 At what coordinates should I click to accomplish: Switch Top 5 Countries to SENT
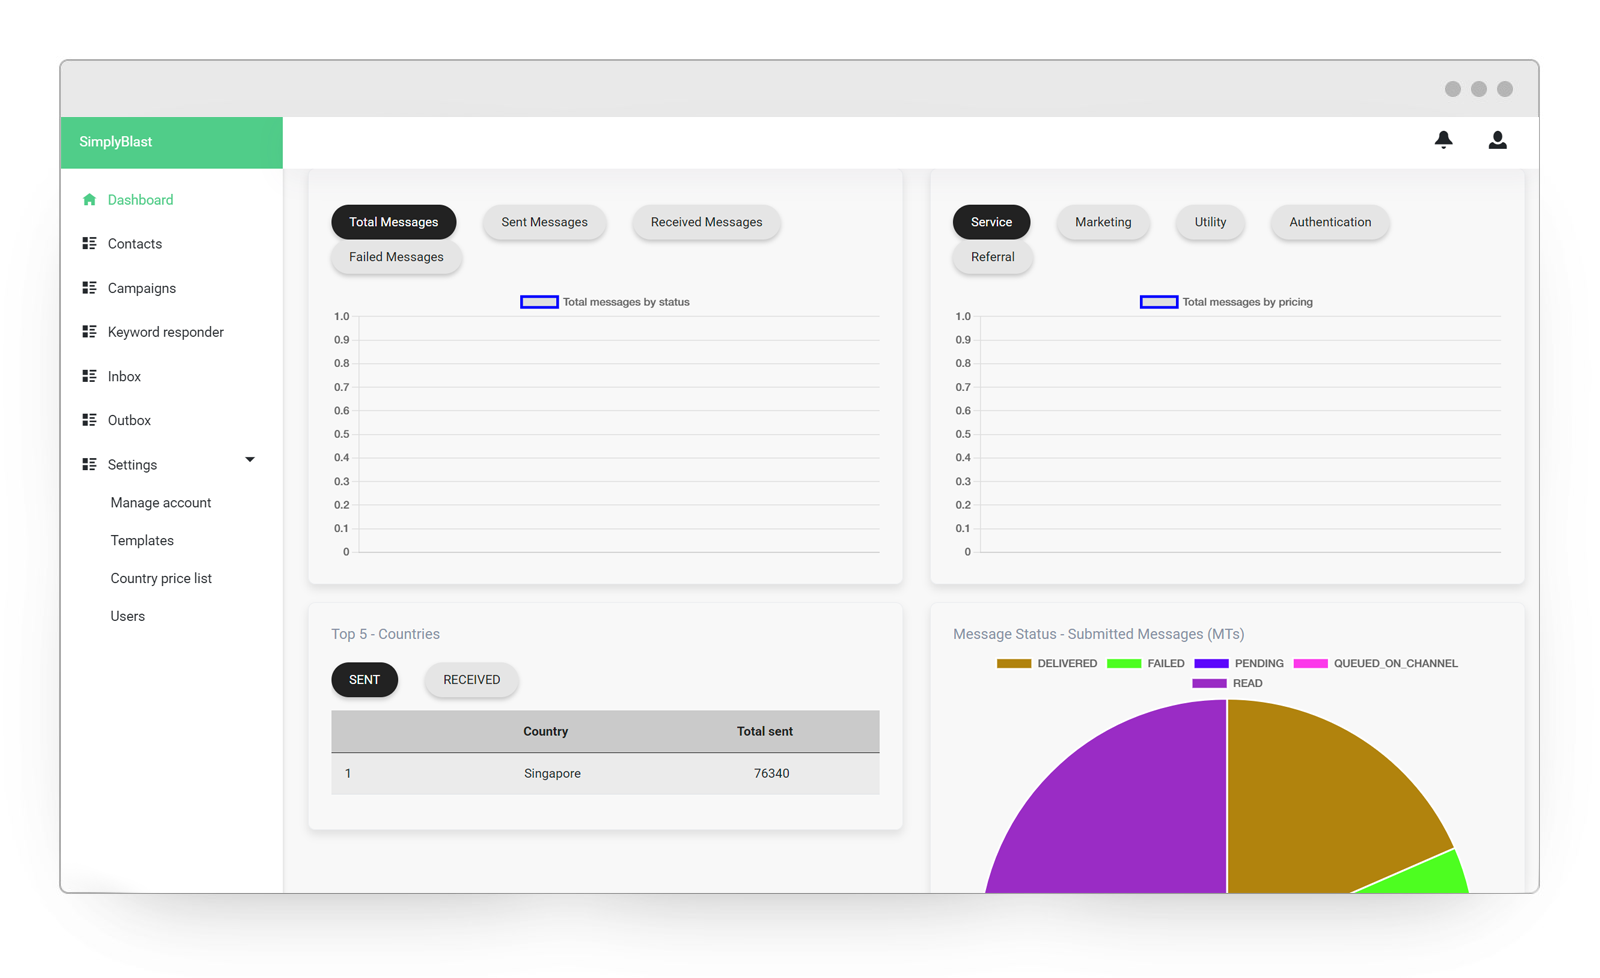pyautogui.click(x=364, y=680)
